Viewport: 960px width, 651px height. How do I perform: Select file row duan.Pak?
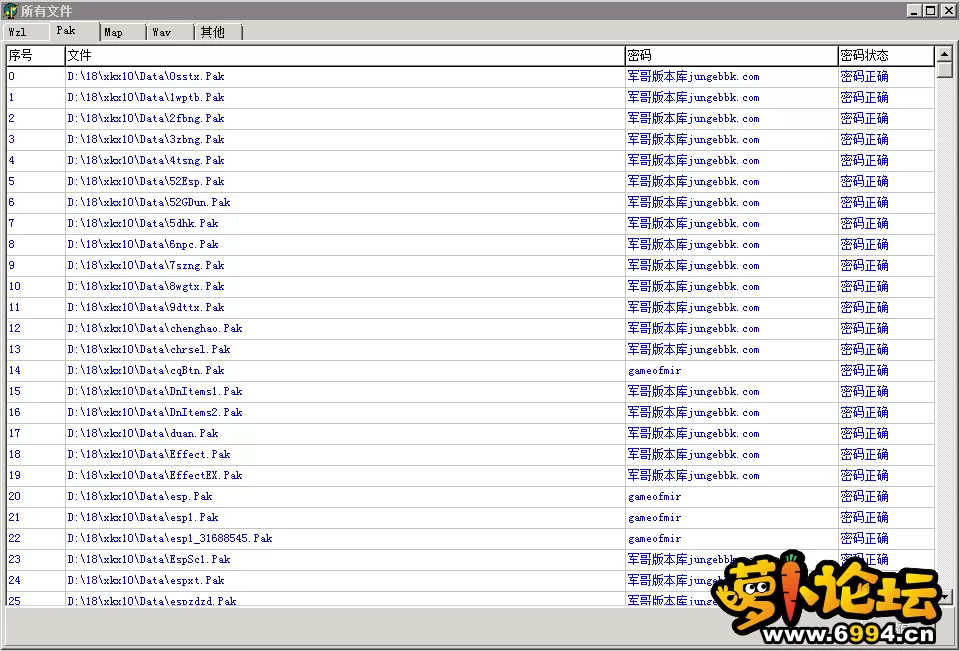470,434
